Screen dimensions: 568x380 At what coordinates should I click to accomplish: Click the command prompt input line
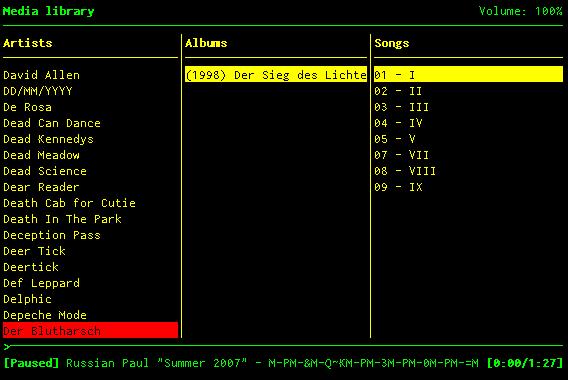(x=283, y=347)
